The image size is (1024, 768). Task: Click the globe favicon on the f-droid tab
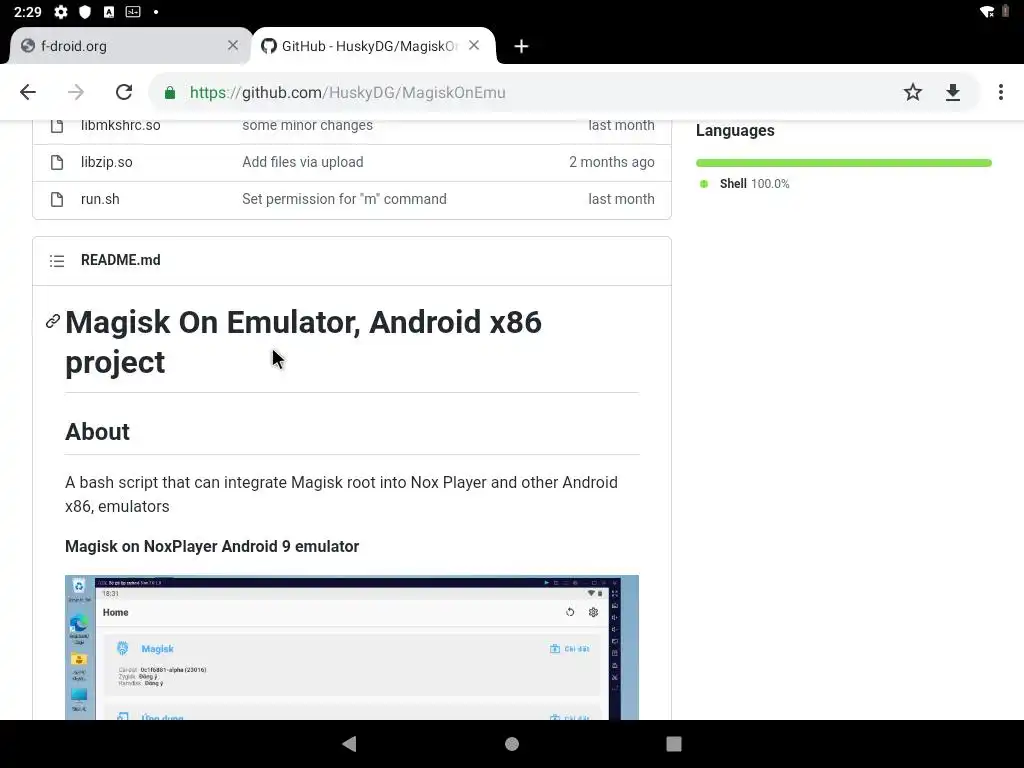point(27,46)
